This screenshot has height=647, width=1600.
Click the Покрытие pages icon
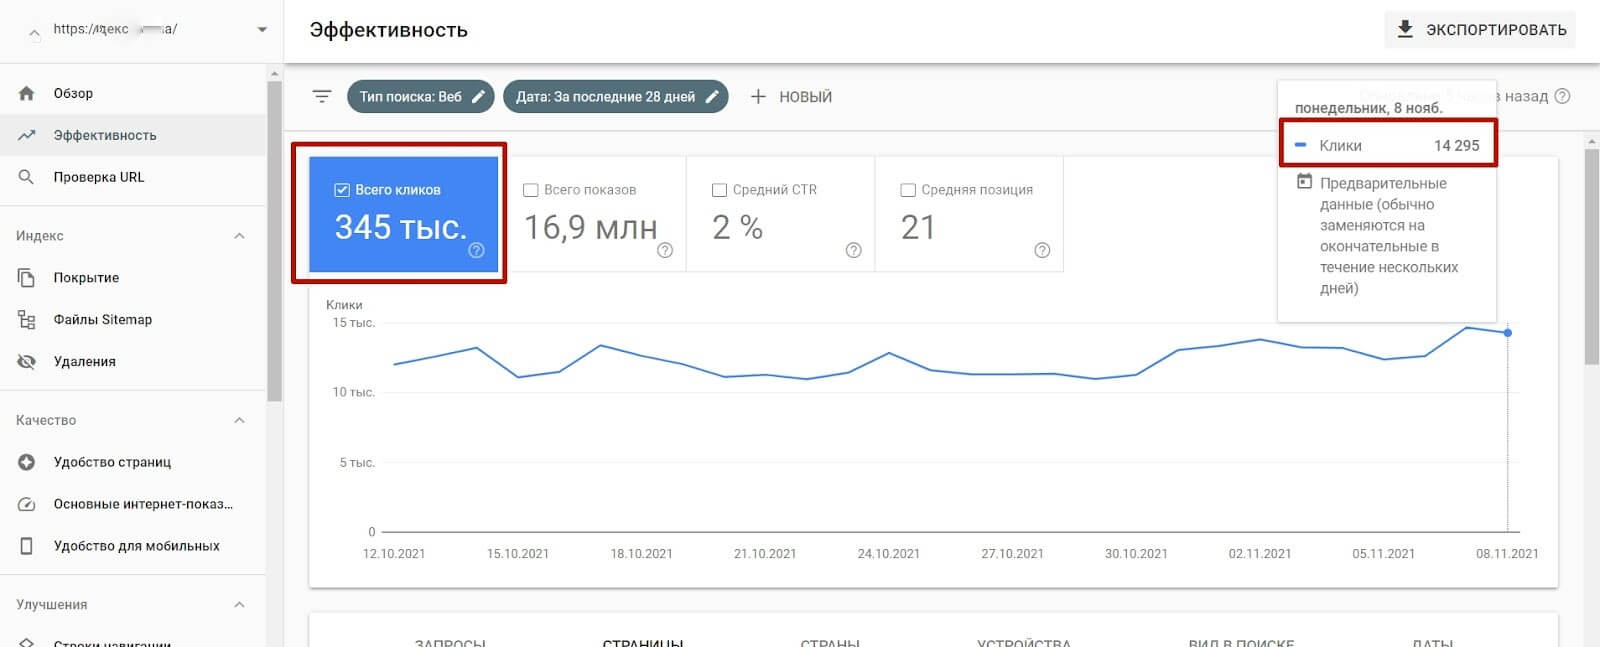27,278
